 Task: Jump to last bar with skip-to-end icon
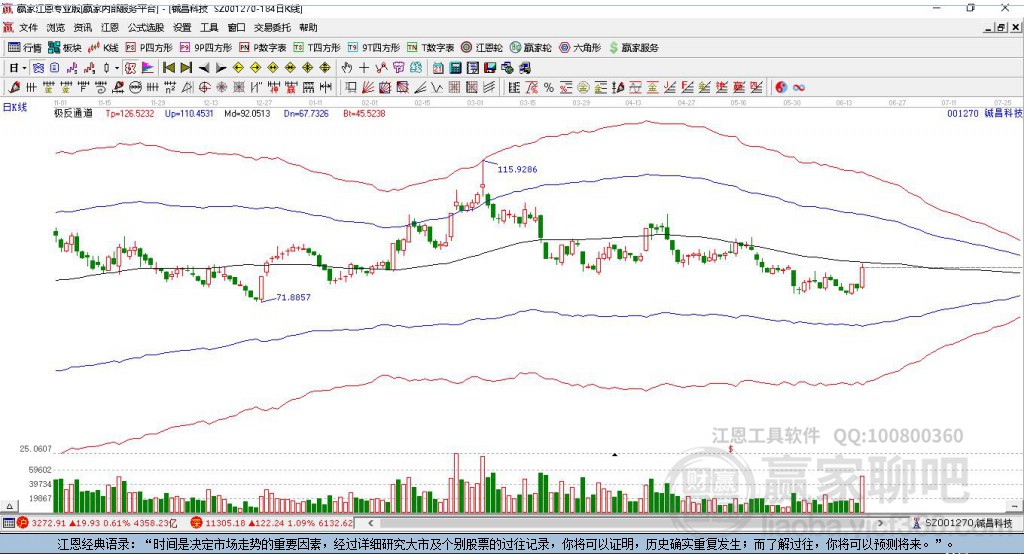[186, 68]
